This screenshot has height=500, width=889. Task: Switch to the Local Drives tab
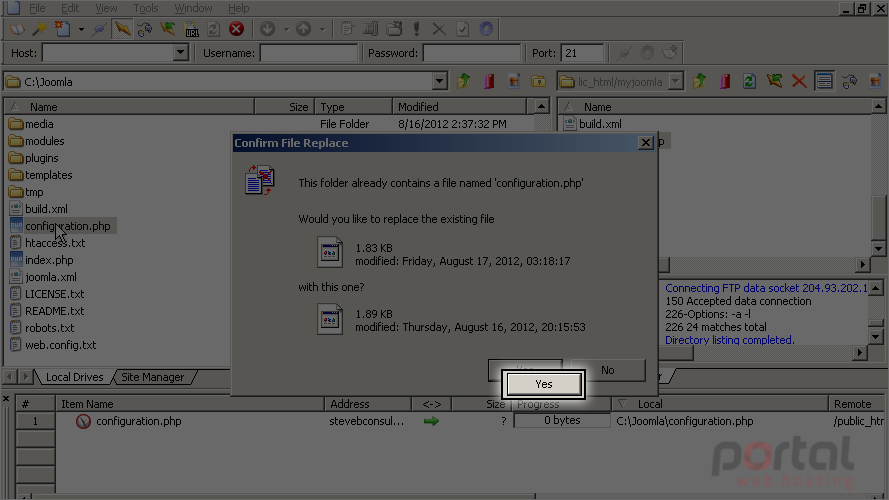(x=74, y=377)
